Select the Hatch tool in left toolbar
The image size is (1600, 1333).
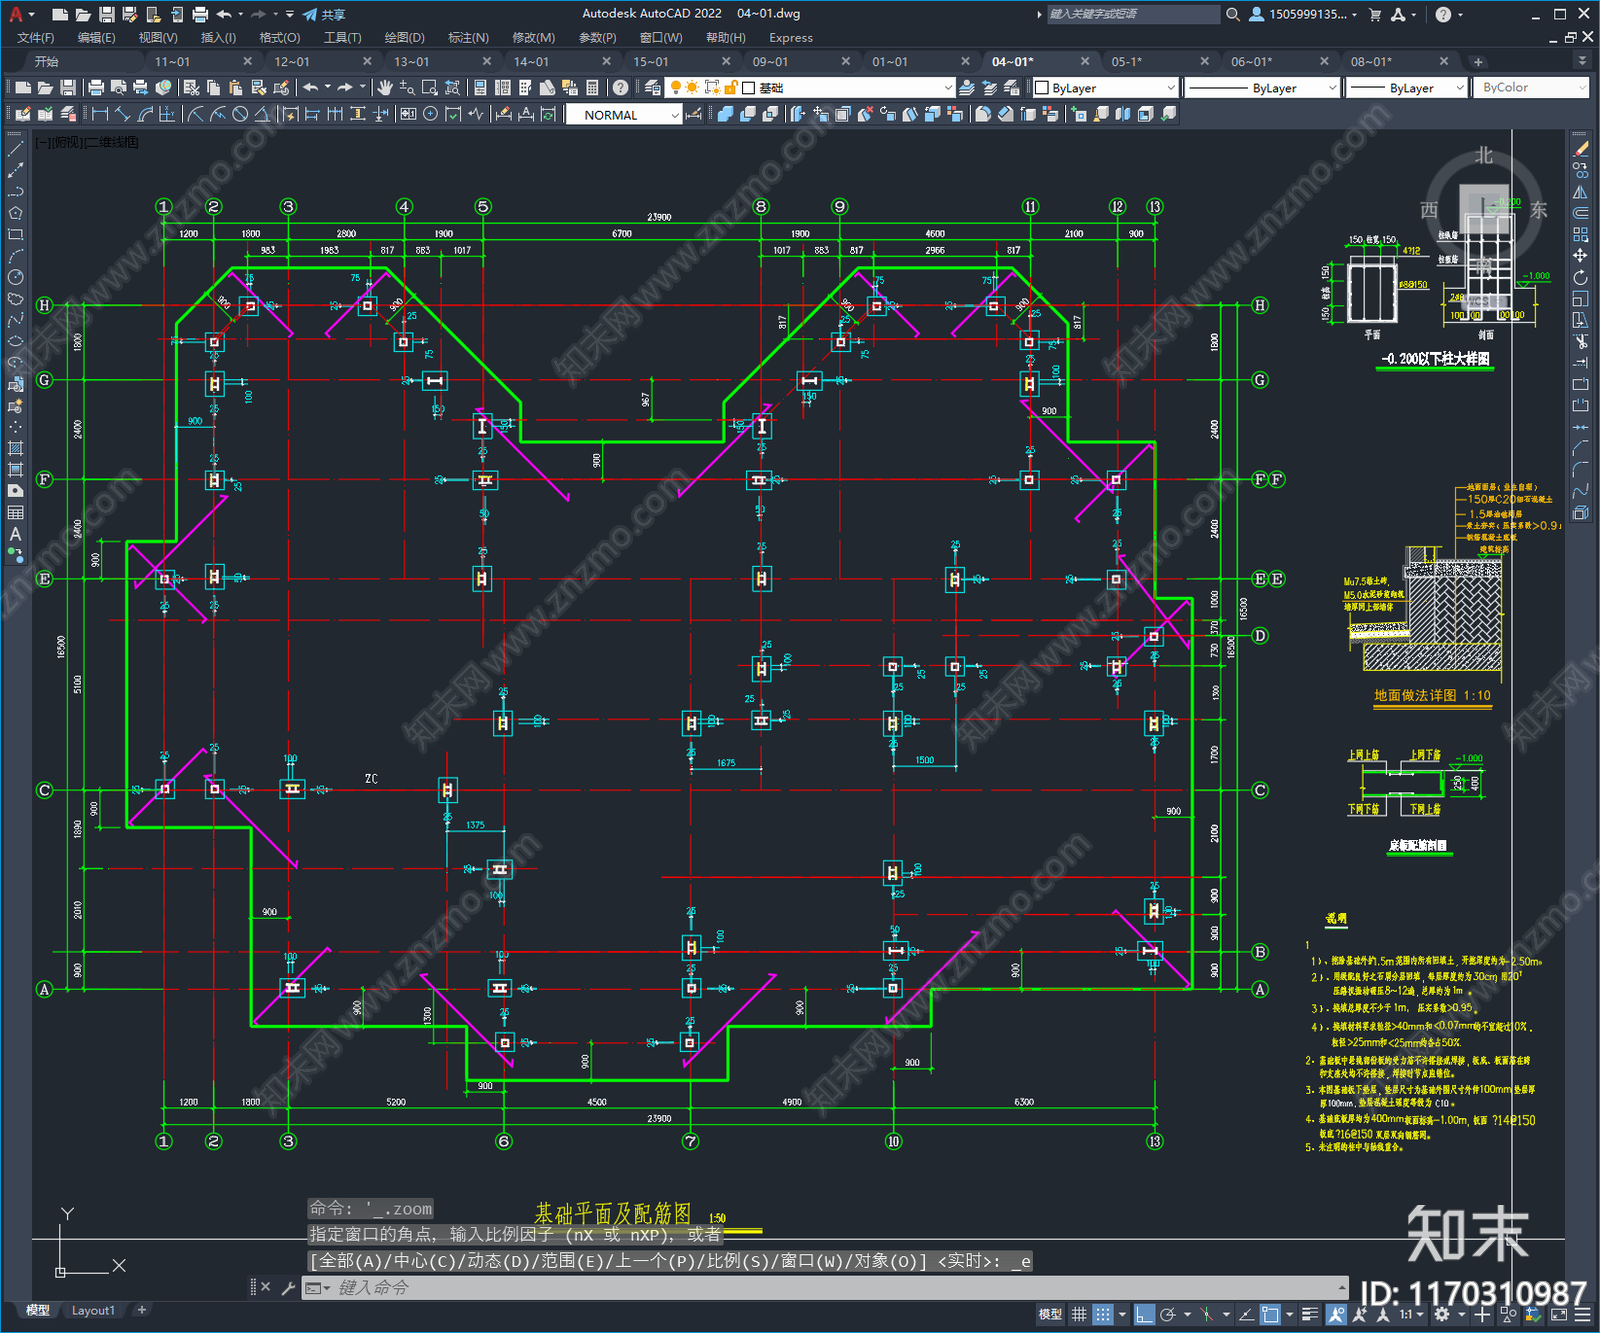(15, 448)
